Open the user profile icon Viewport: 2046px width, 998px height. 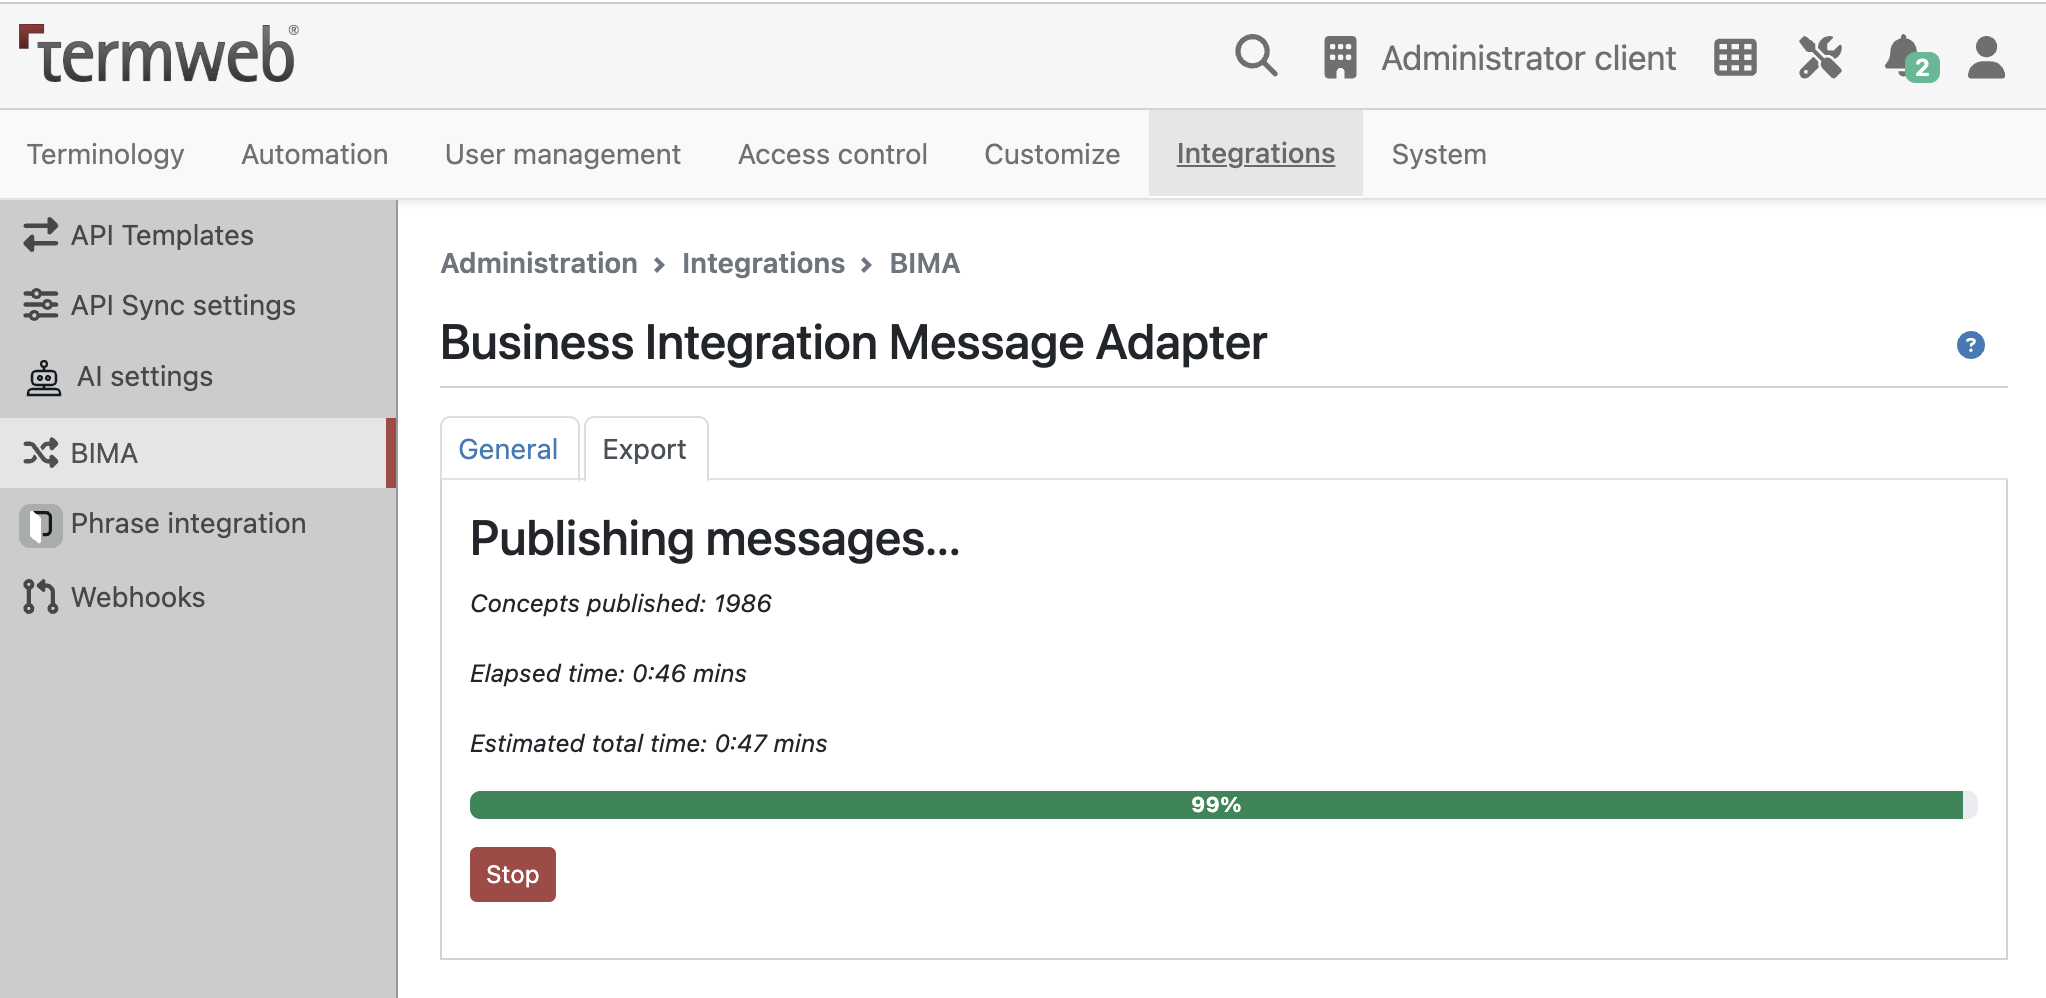1986,57
